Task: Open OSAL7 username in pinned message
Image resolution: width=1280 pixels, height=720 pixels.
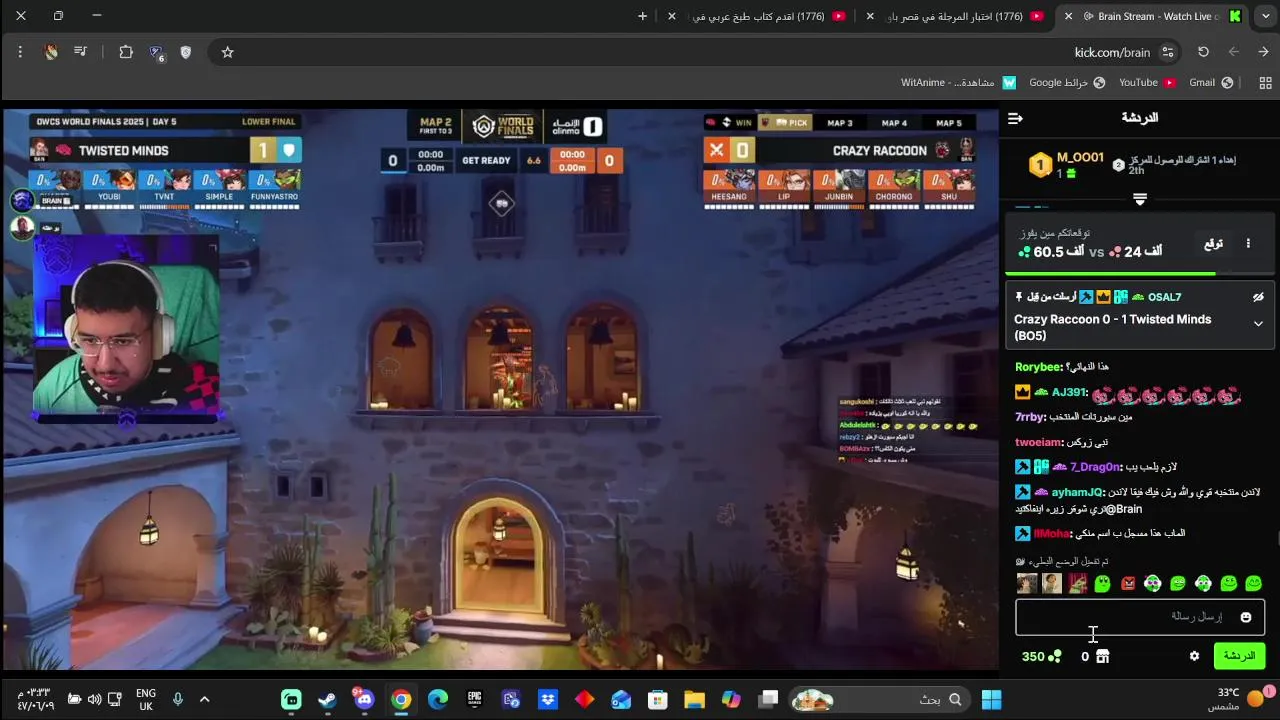Action: [x=1164, y=297]
